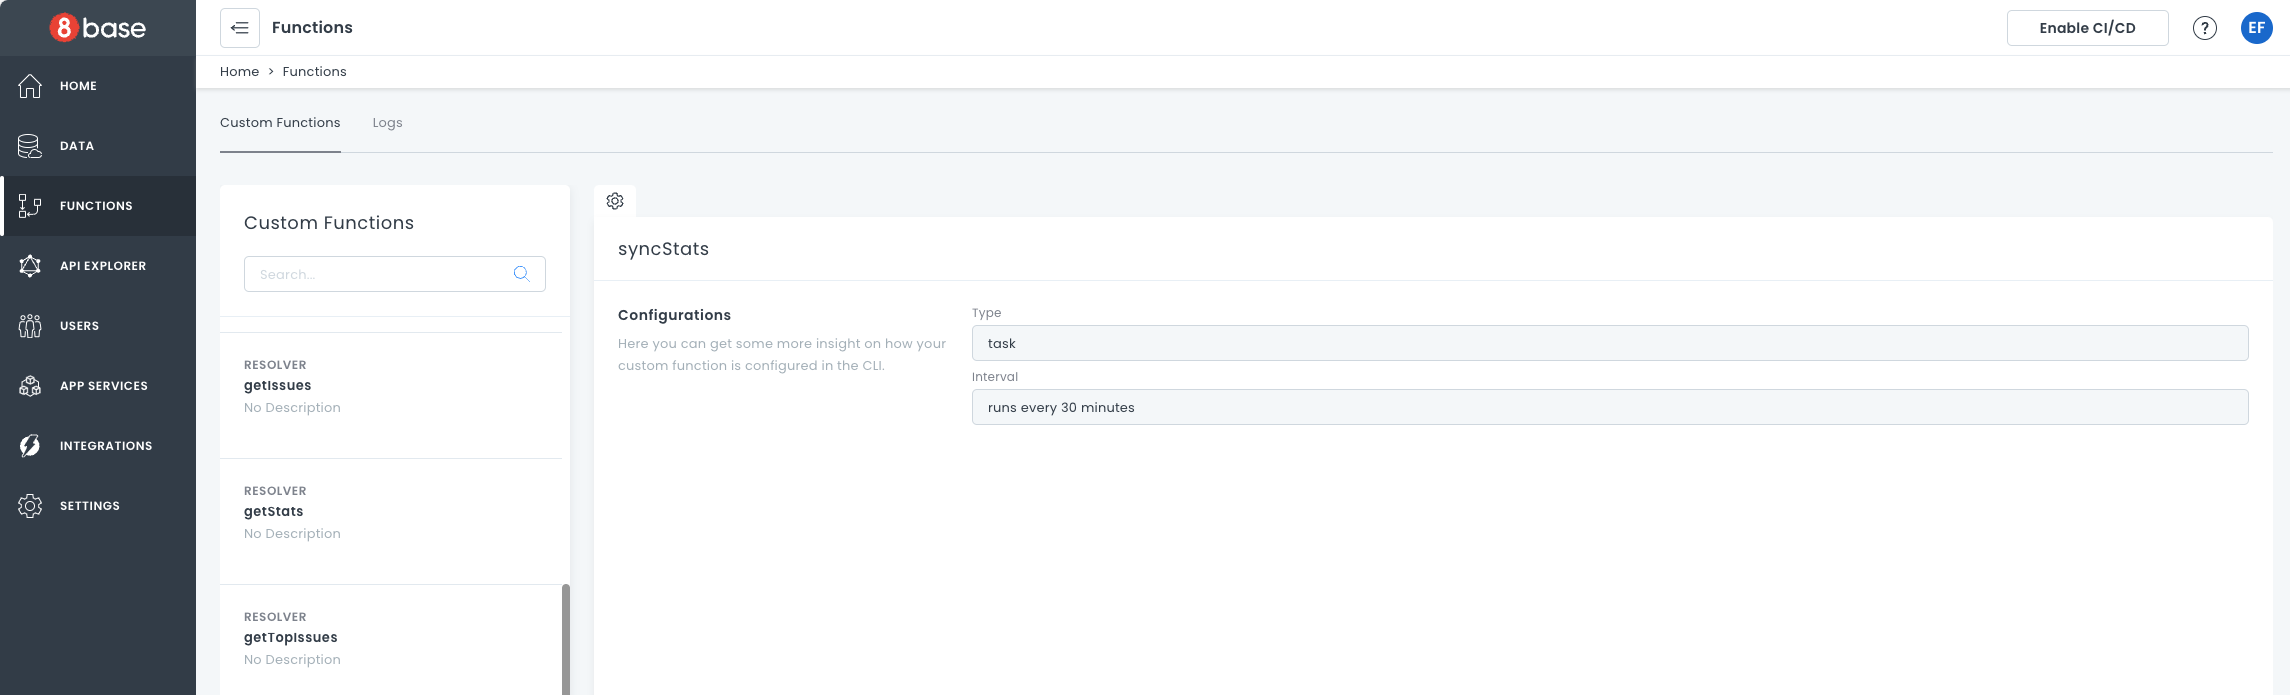Select the Custom Functions tab
The width and height of the screenshot is (2290, 695).
(x=280, y=123)
